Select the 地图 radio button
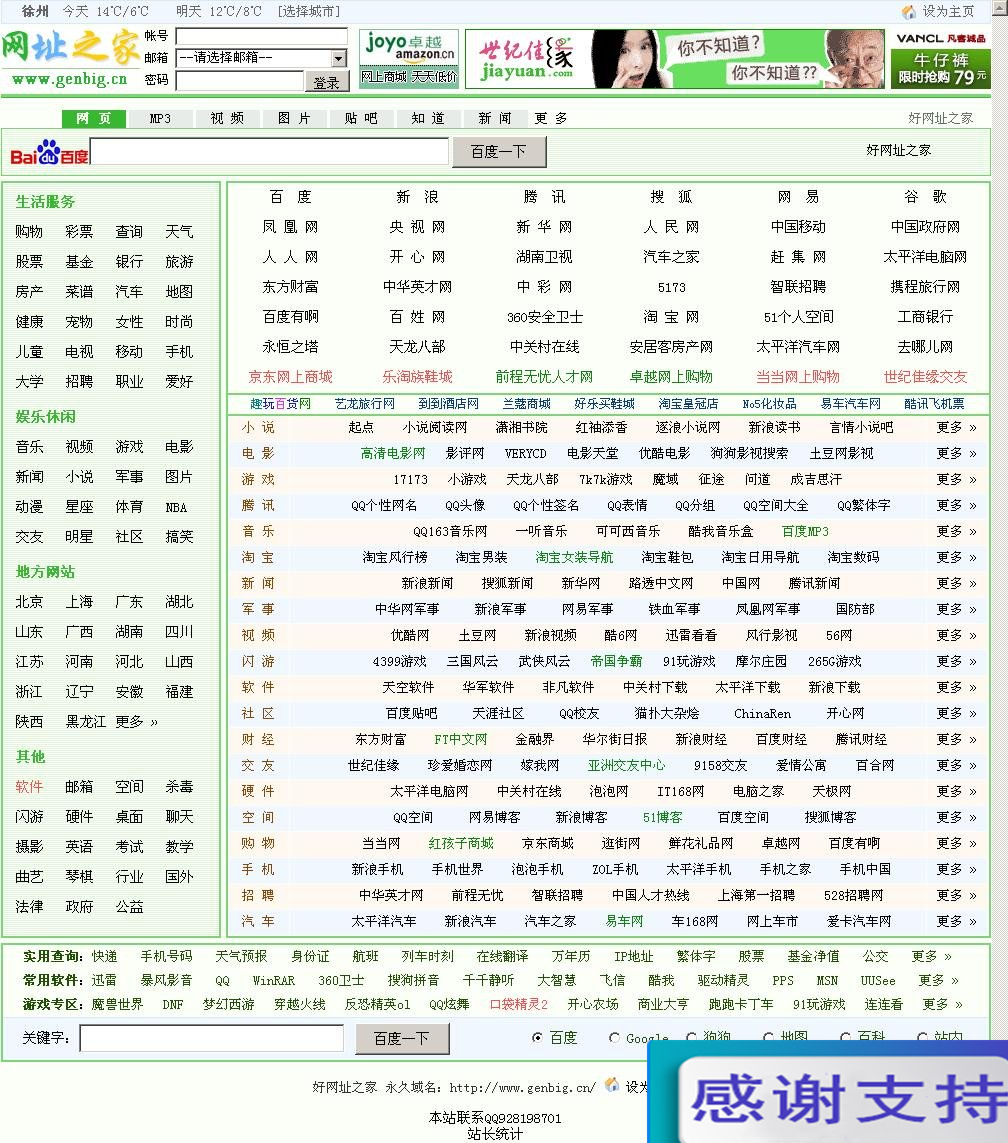1008x1143 pixels. click(x=768, y=1037)
